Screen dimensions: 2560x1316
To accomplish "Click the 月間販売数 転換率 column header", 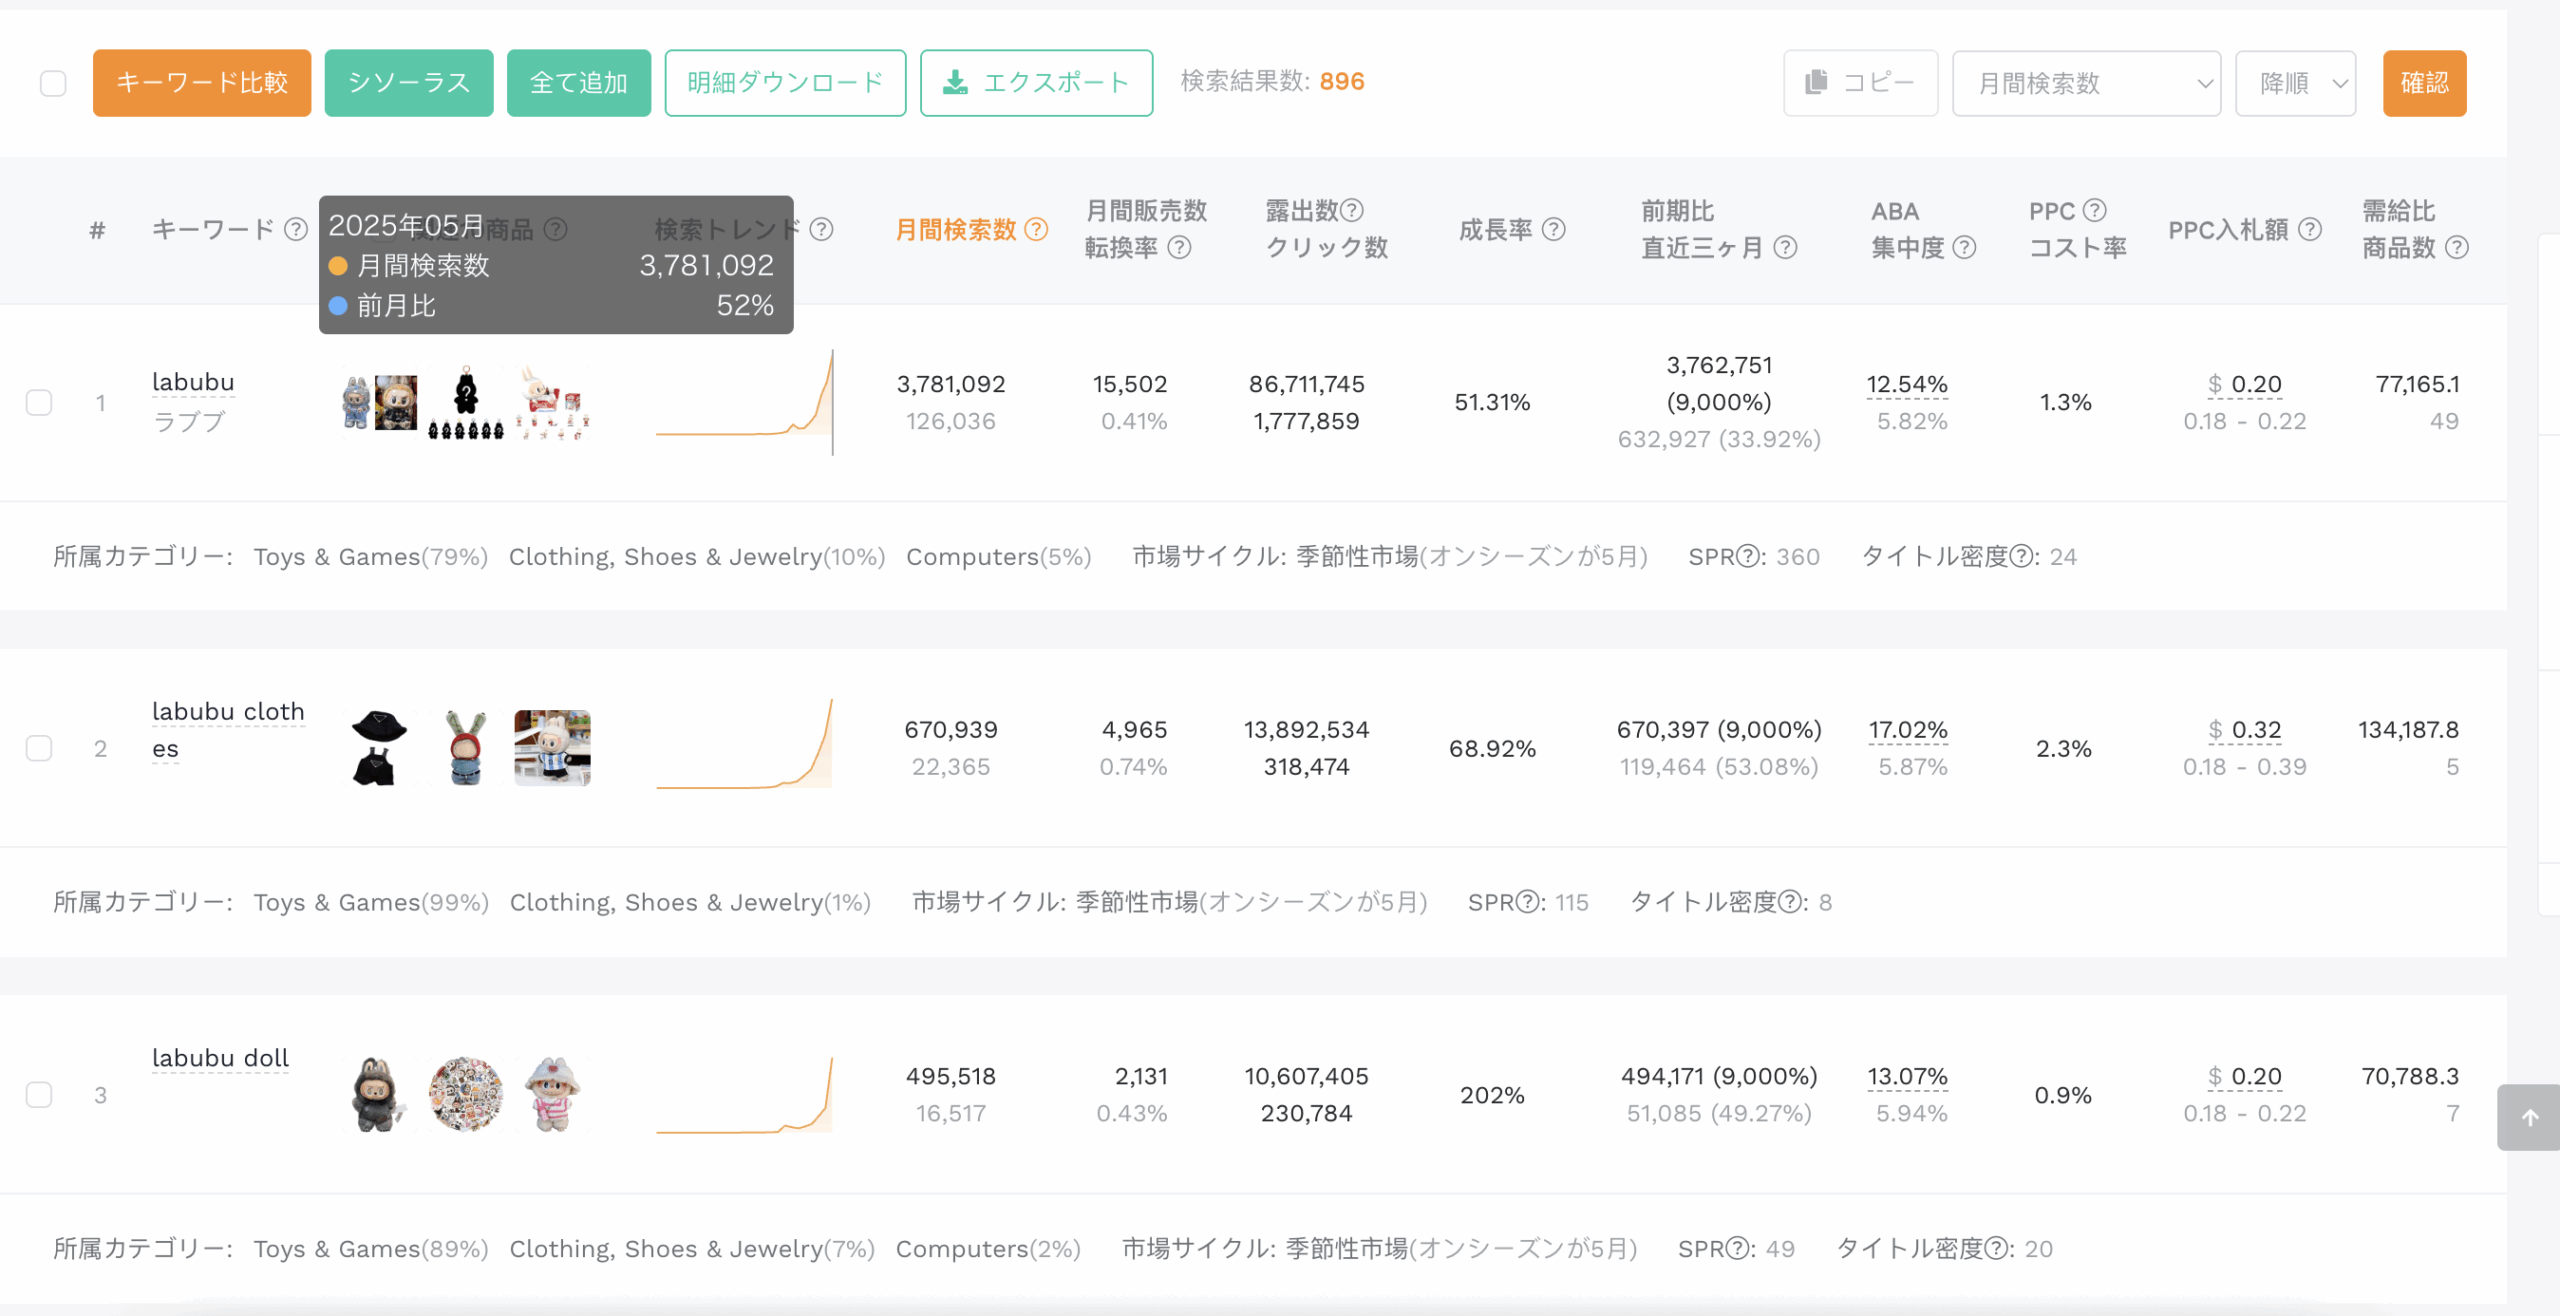I will 1146,230.
